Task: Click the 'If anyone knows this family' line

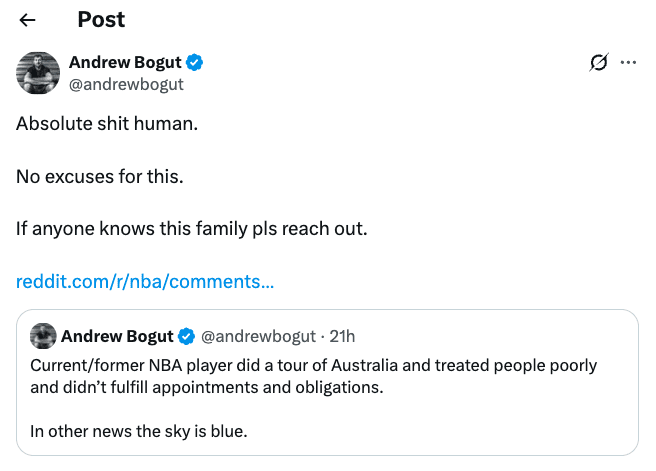Action: tap(192, 229)
